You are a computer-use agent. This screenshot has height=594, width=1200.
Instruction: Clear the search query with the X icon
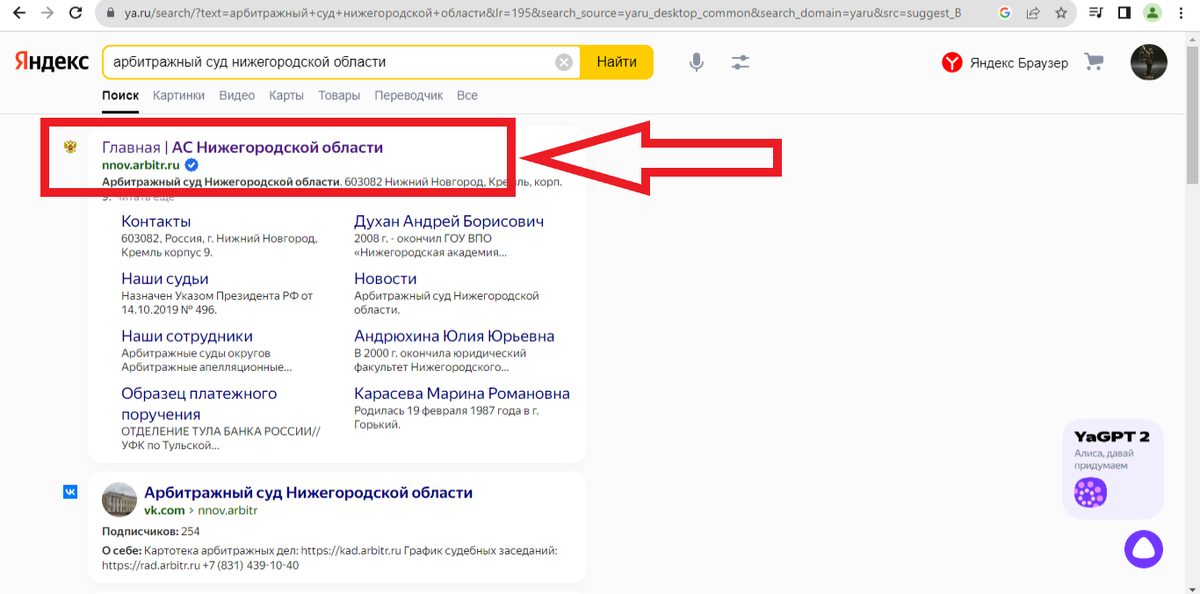[x=564, y=62]
